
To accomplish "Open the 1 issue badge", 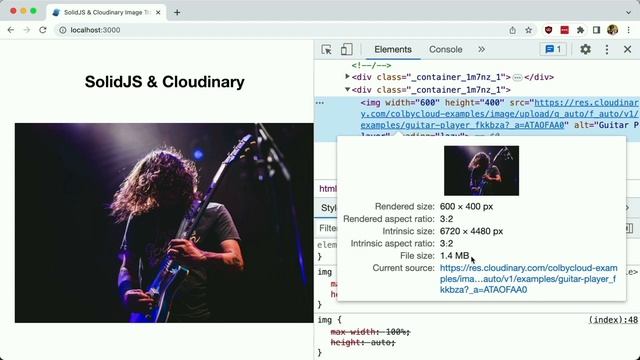I will 553,49.
